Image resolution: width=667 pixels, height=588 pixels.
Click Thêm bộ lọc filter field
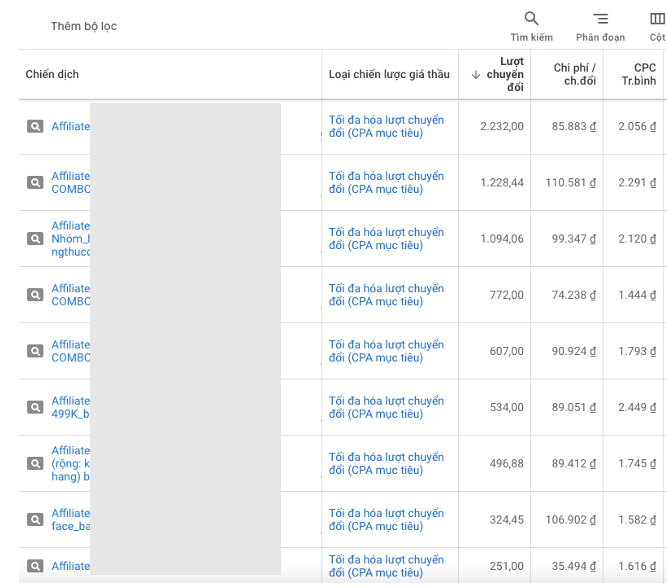pyautogui.click(x=84, y=26)
